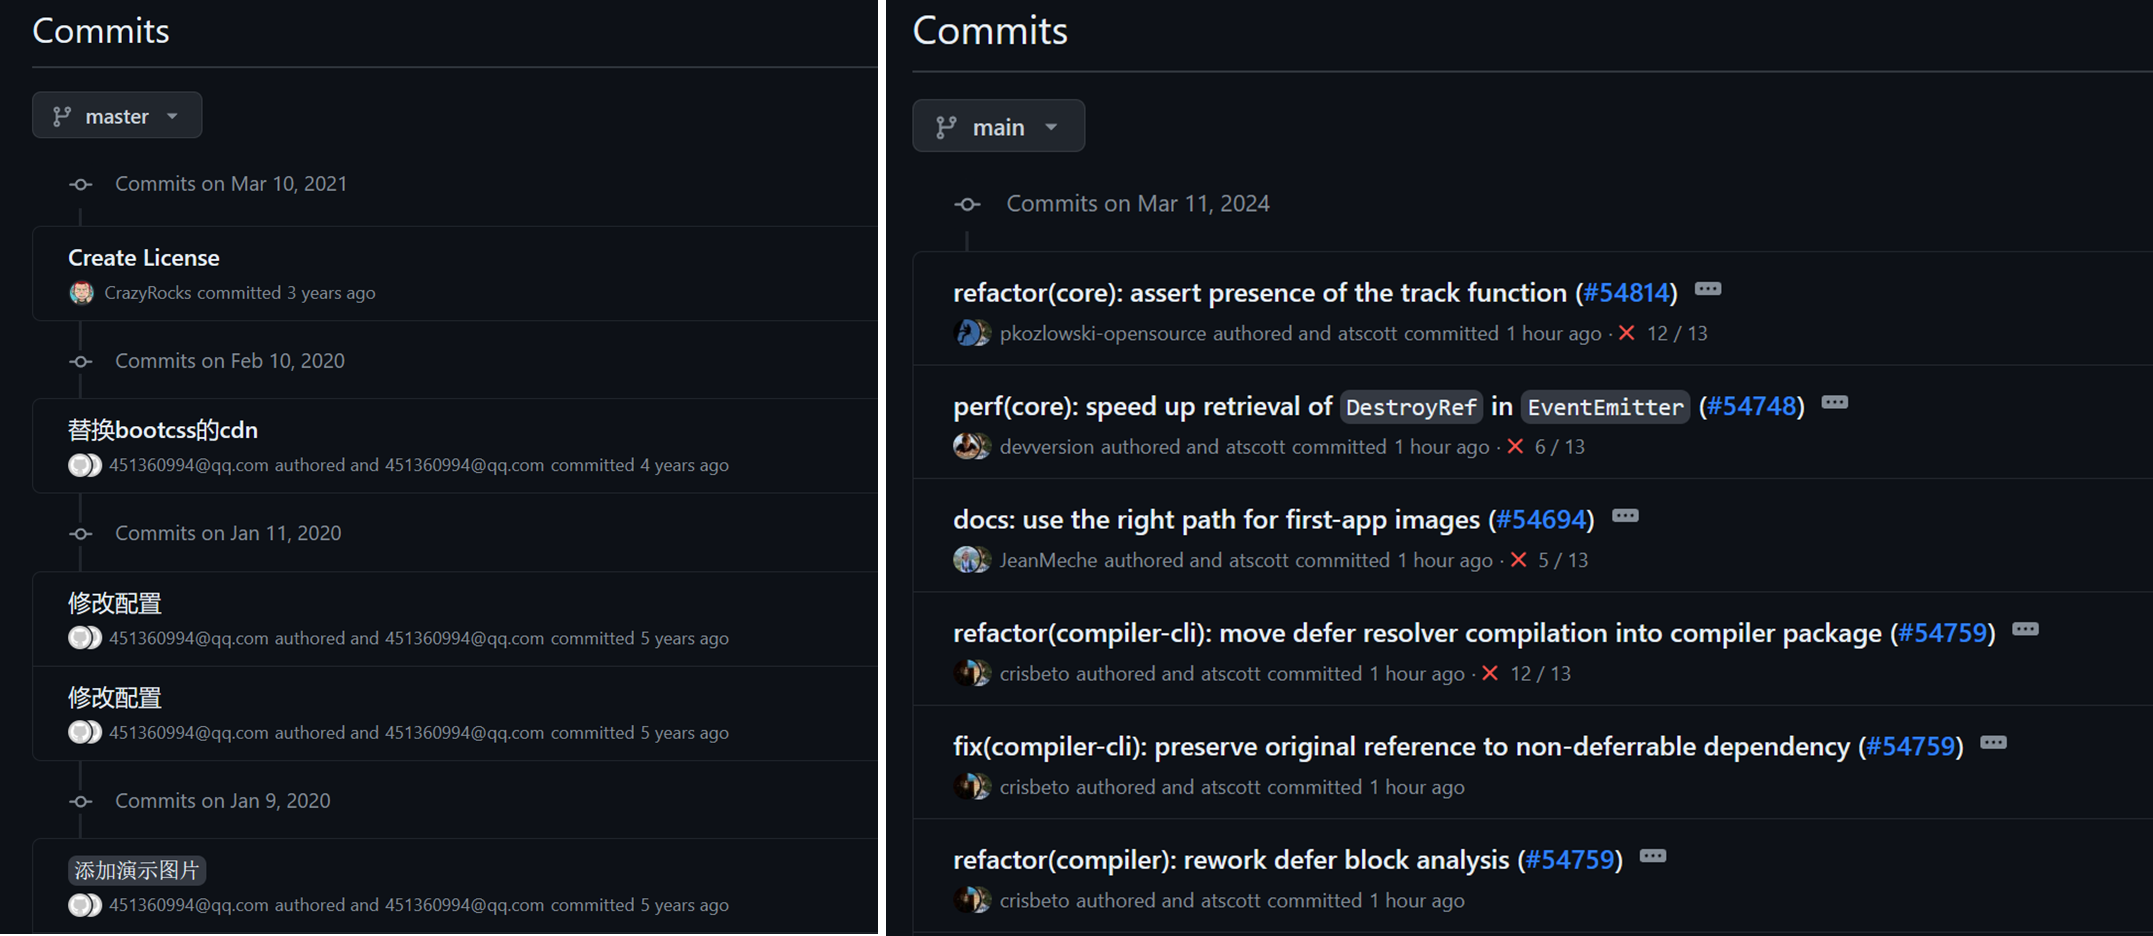Image resolution: width=2153 pixels, height=936 pixels.
Task: Click the comment icon on EventEmitter perf commit
Action: click(1834, 402)
